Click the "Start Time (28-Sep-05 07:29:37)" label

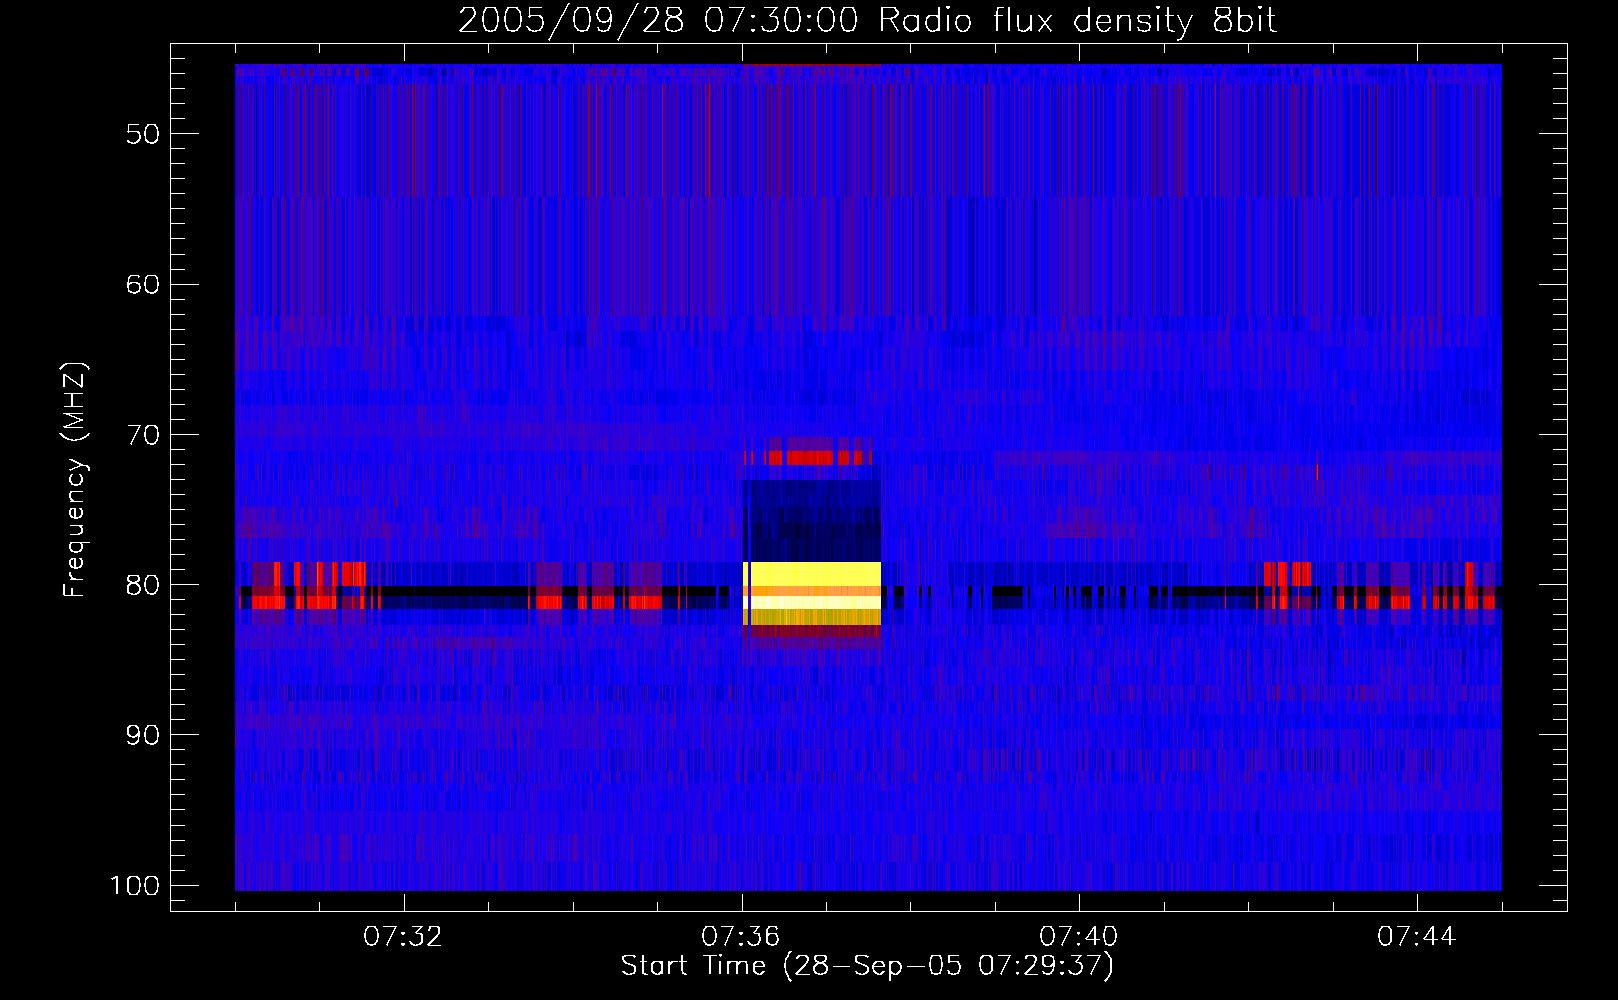(x=867, y=966)
